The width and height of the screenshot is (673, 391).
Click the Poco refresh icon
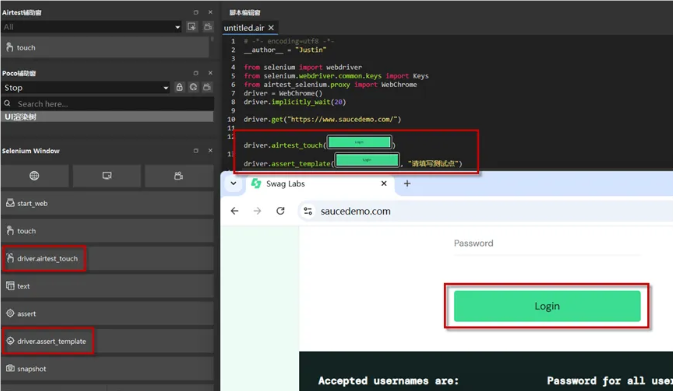click(x=194, y=87)
